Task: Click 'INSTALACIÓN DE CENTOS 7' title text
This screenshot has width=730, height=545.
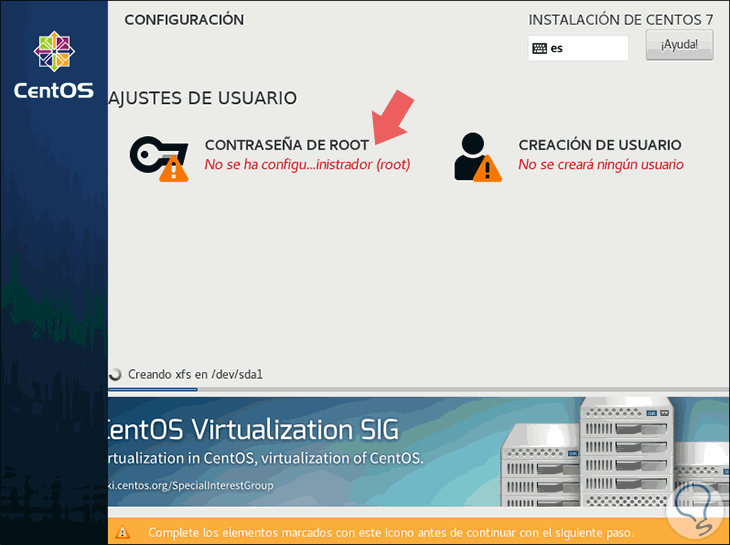Action: pyautogui.click(x=621, y=20)
